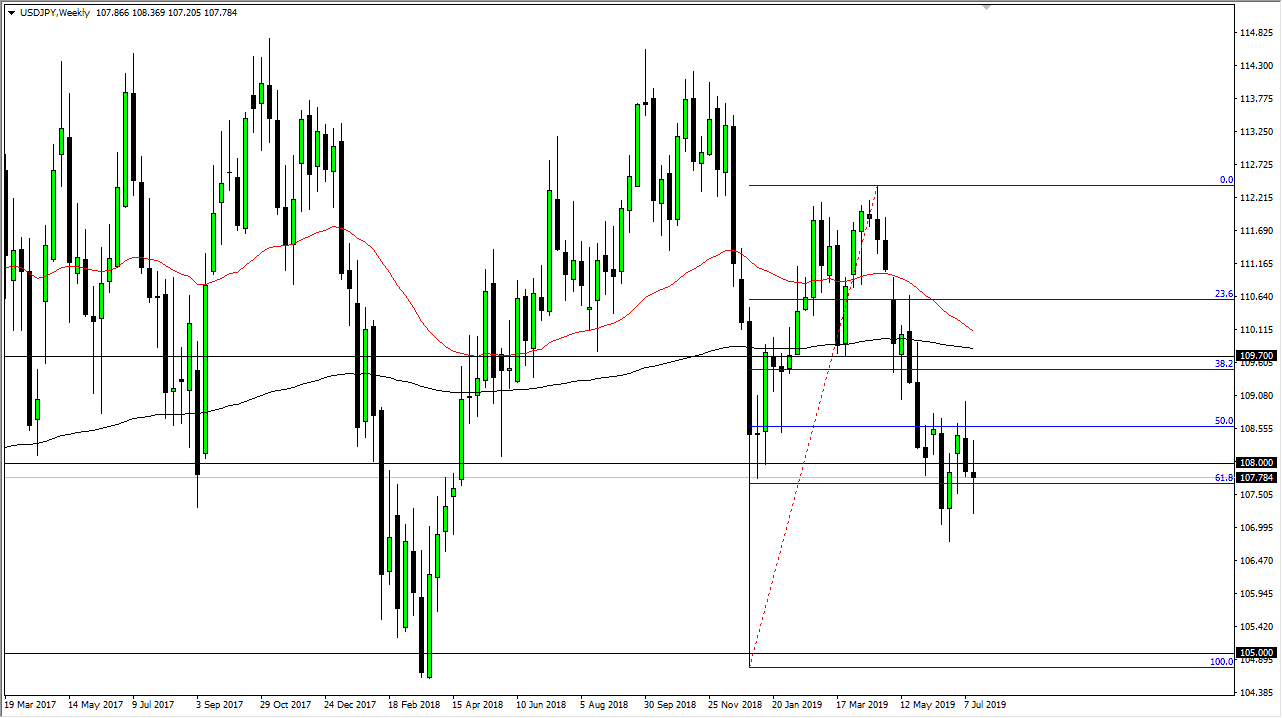Click the Fibonacci 100.0 level label
Image resolution: width=1282 pixels, height=718 pixels.
(1221, 662)
